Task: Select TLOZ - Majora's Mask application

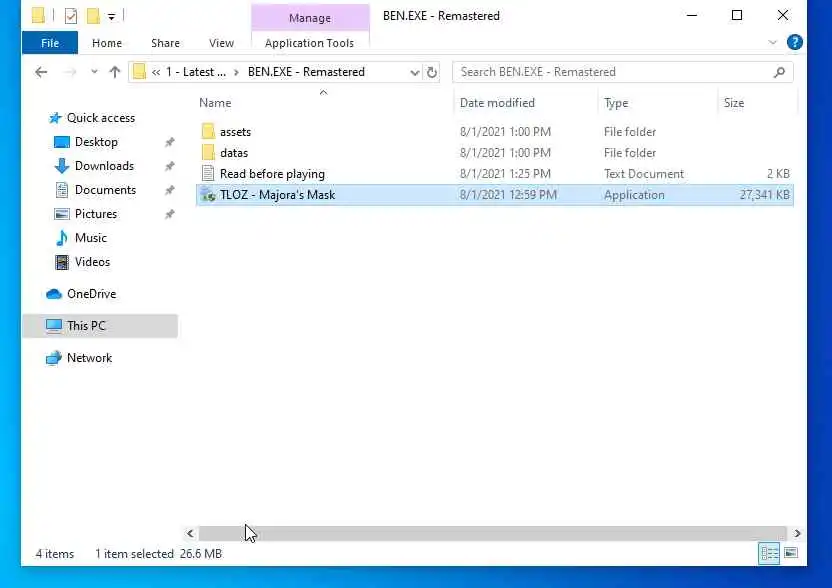Action: coord(495,195)
